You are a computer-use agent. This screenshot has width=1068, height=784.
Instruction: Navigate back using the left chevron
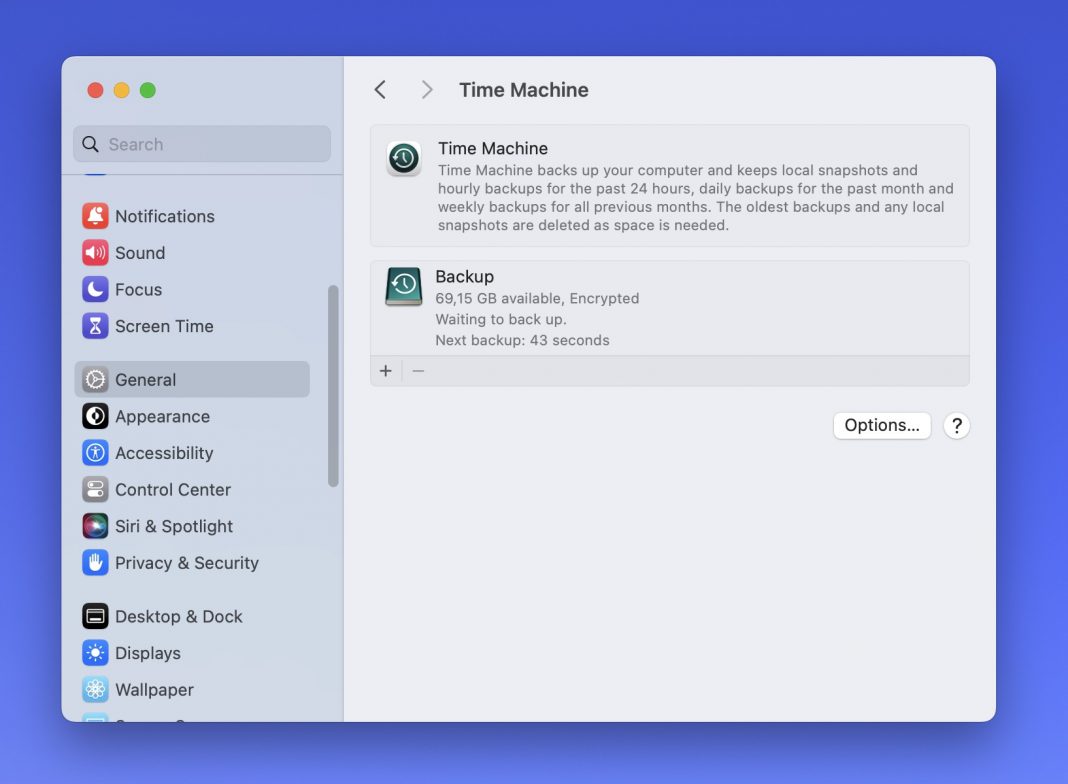[380, 89]
